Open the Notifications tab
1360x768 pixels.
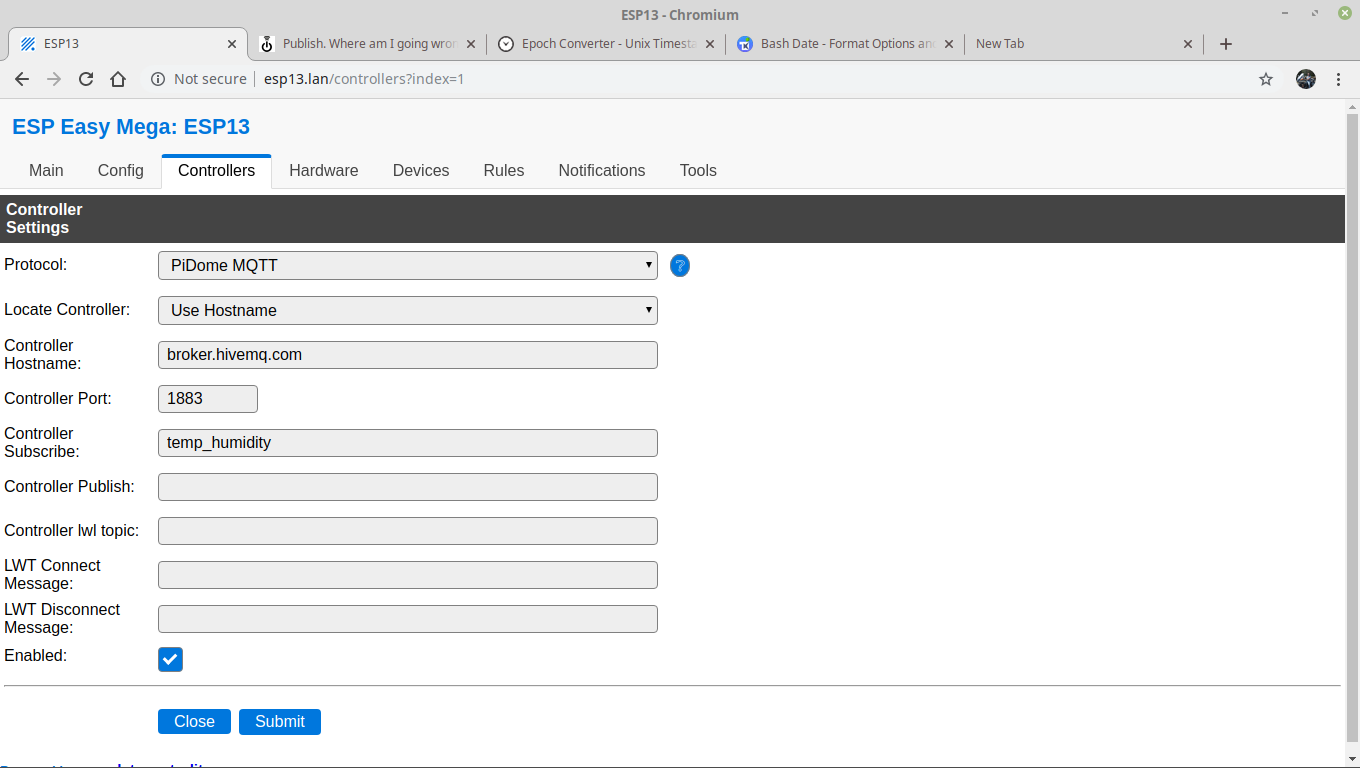[x=602, y=171]
